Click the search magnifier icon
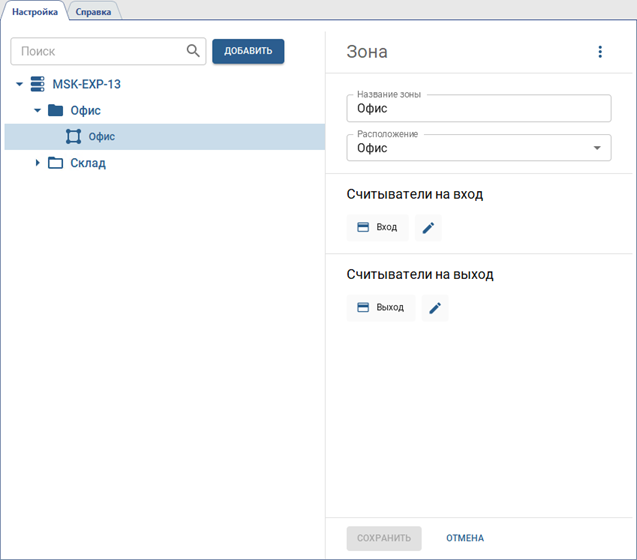Image resolution: width=637 pixels, height=560 pixels. [x=193, y=51]
